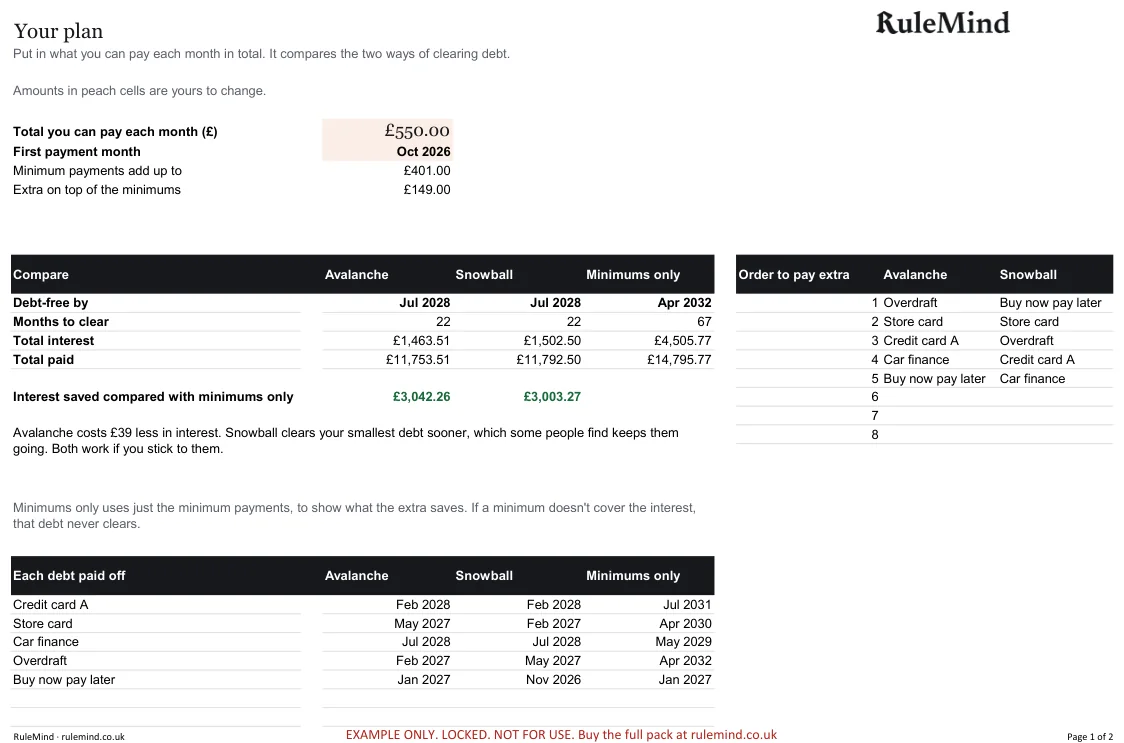Click the 'Each debt paid off' header
The image size is (1124, 743).
tap(69, 575)
